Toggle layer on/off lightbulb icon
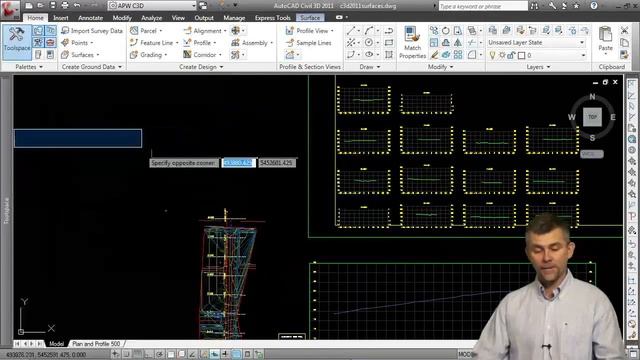The height and width of the screenshot is (360, 640). click(x=492, y=55)
